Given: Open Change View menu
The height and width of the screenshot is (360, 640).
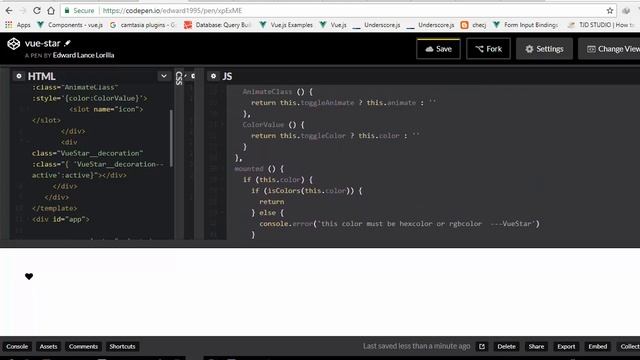Looking at the screenshot, I should (609, 49).
